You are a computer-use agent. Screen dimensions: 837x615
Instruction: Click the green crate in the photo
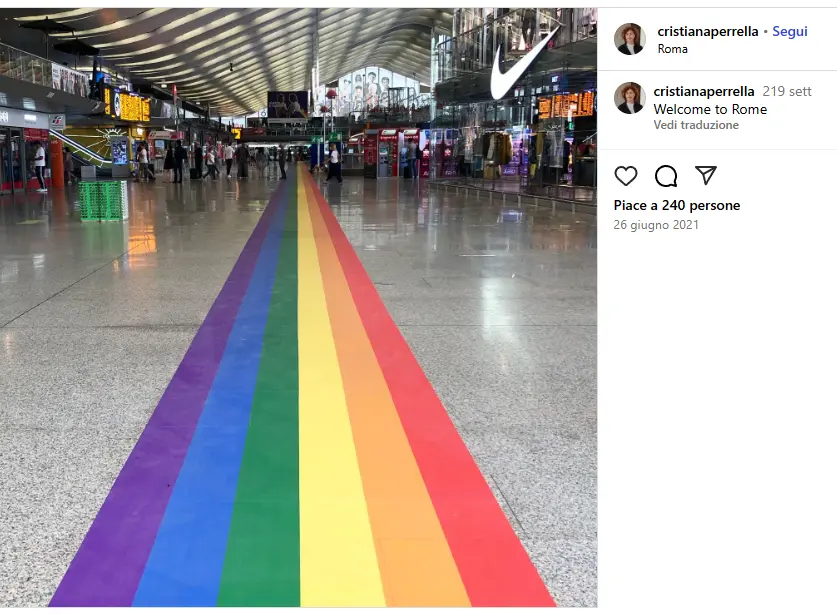104,200
